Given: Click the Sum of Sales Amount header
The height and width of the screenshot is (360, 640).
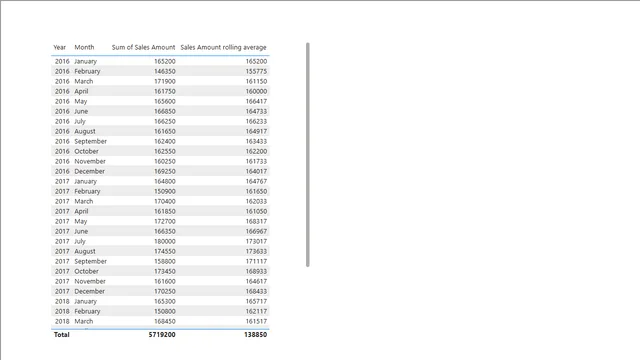Looking at the screenshot, I should [143, 47].
